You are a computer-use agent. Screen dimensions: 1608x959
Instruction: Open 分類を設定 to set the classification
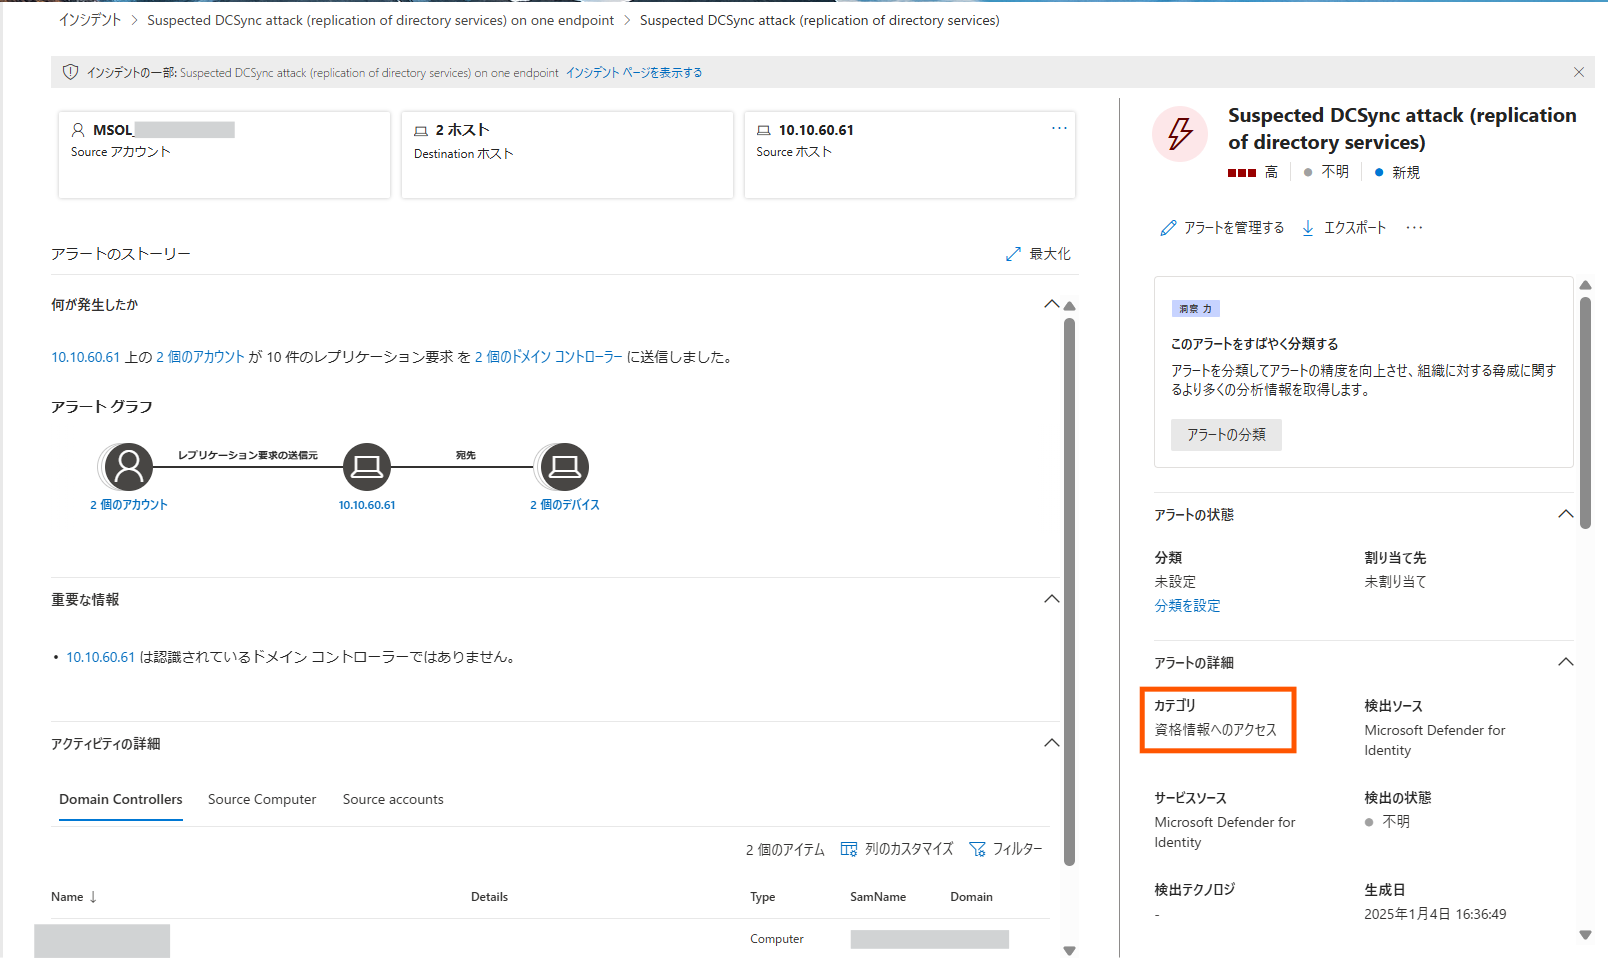[x=1187, y=605]
